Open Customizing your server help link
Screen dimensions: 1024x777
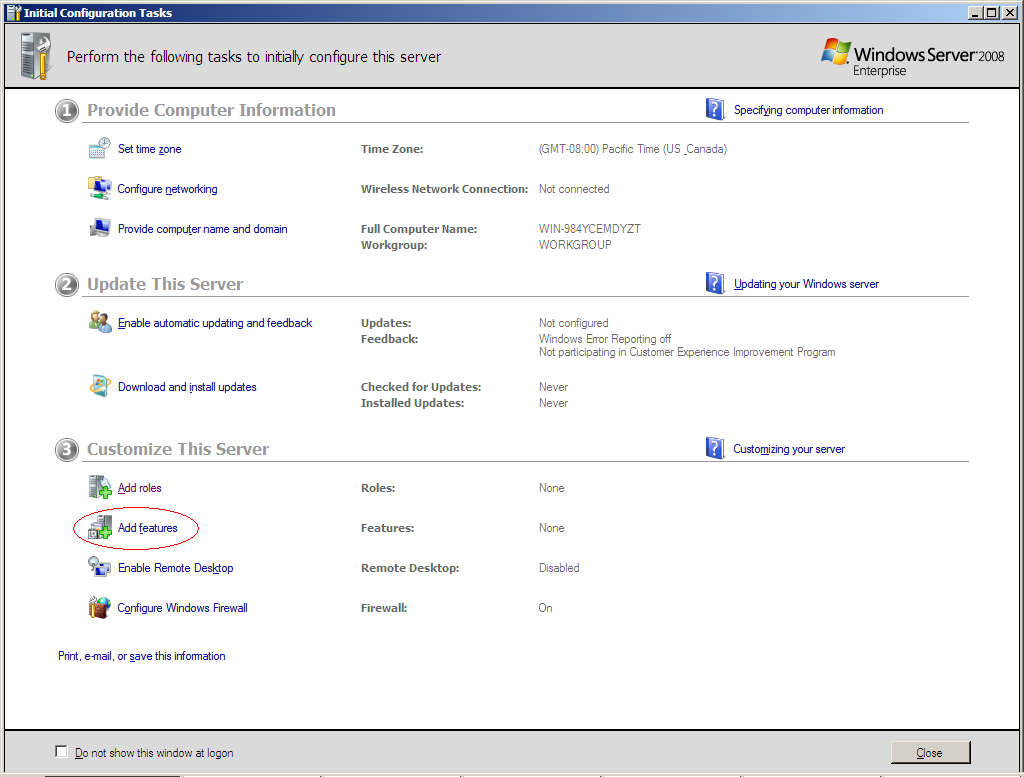click(789, 449)
